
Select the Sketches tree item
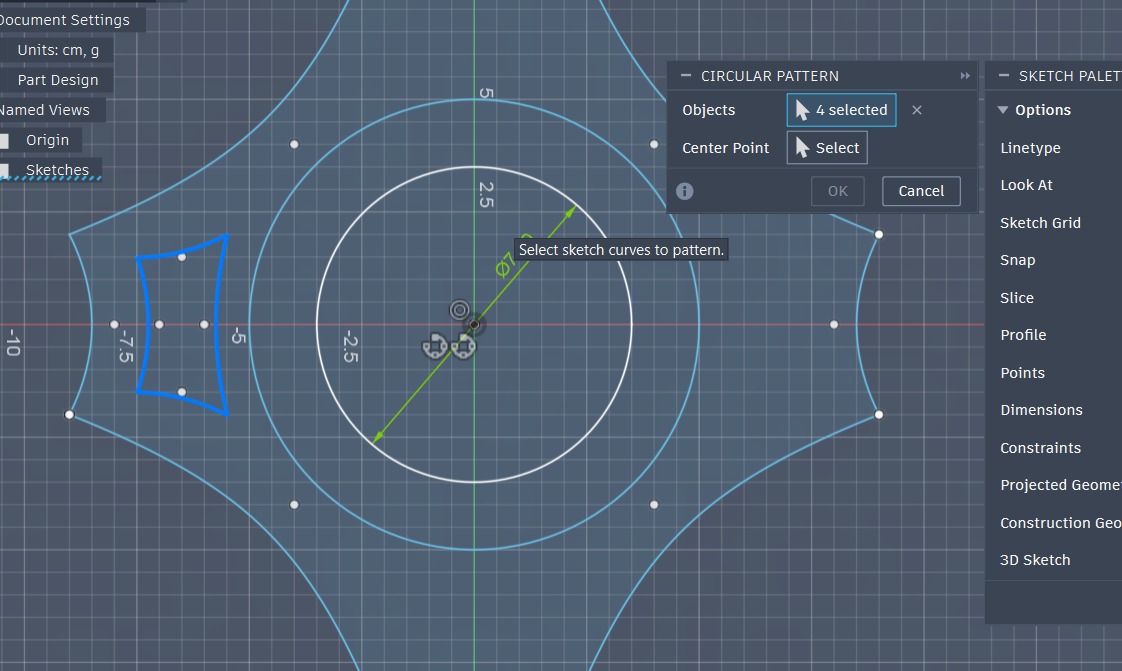(x=57, y=170)
